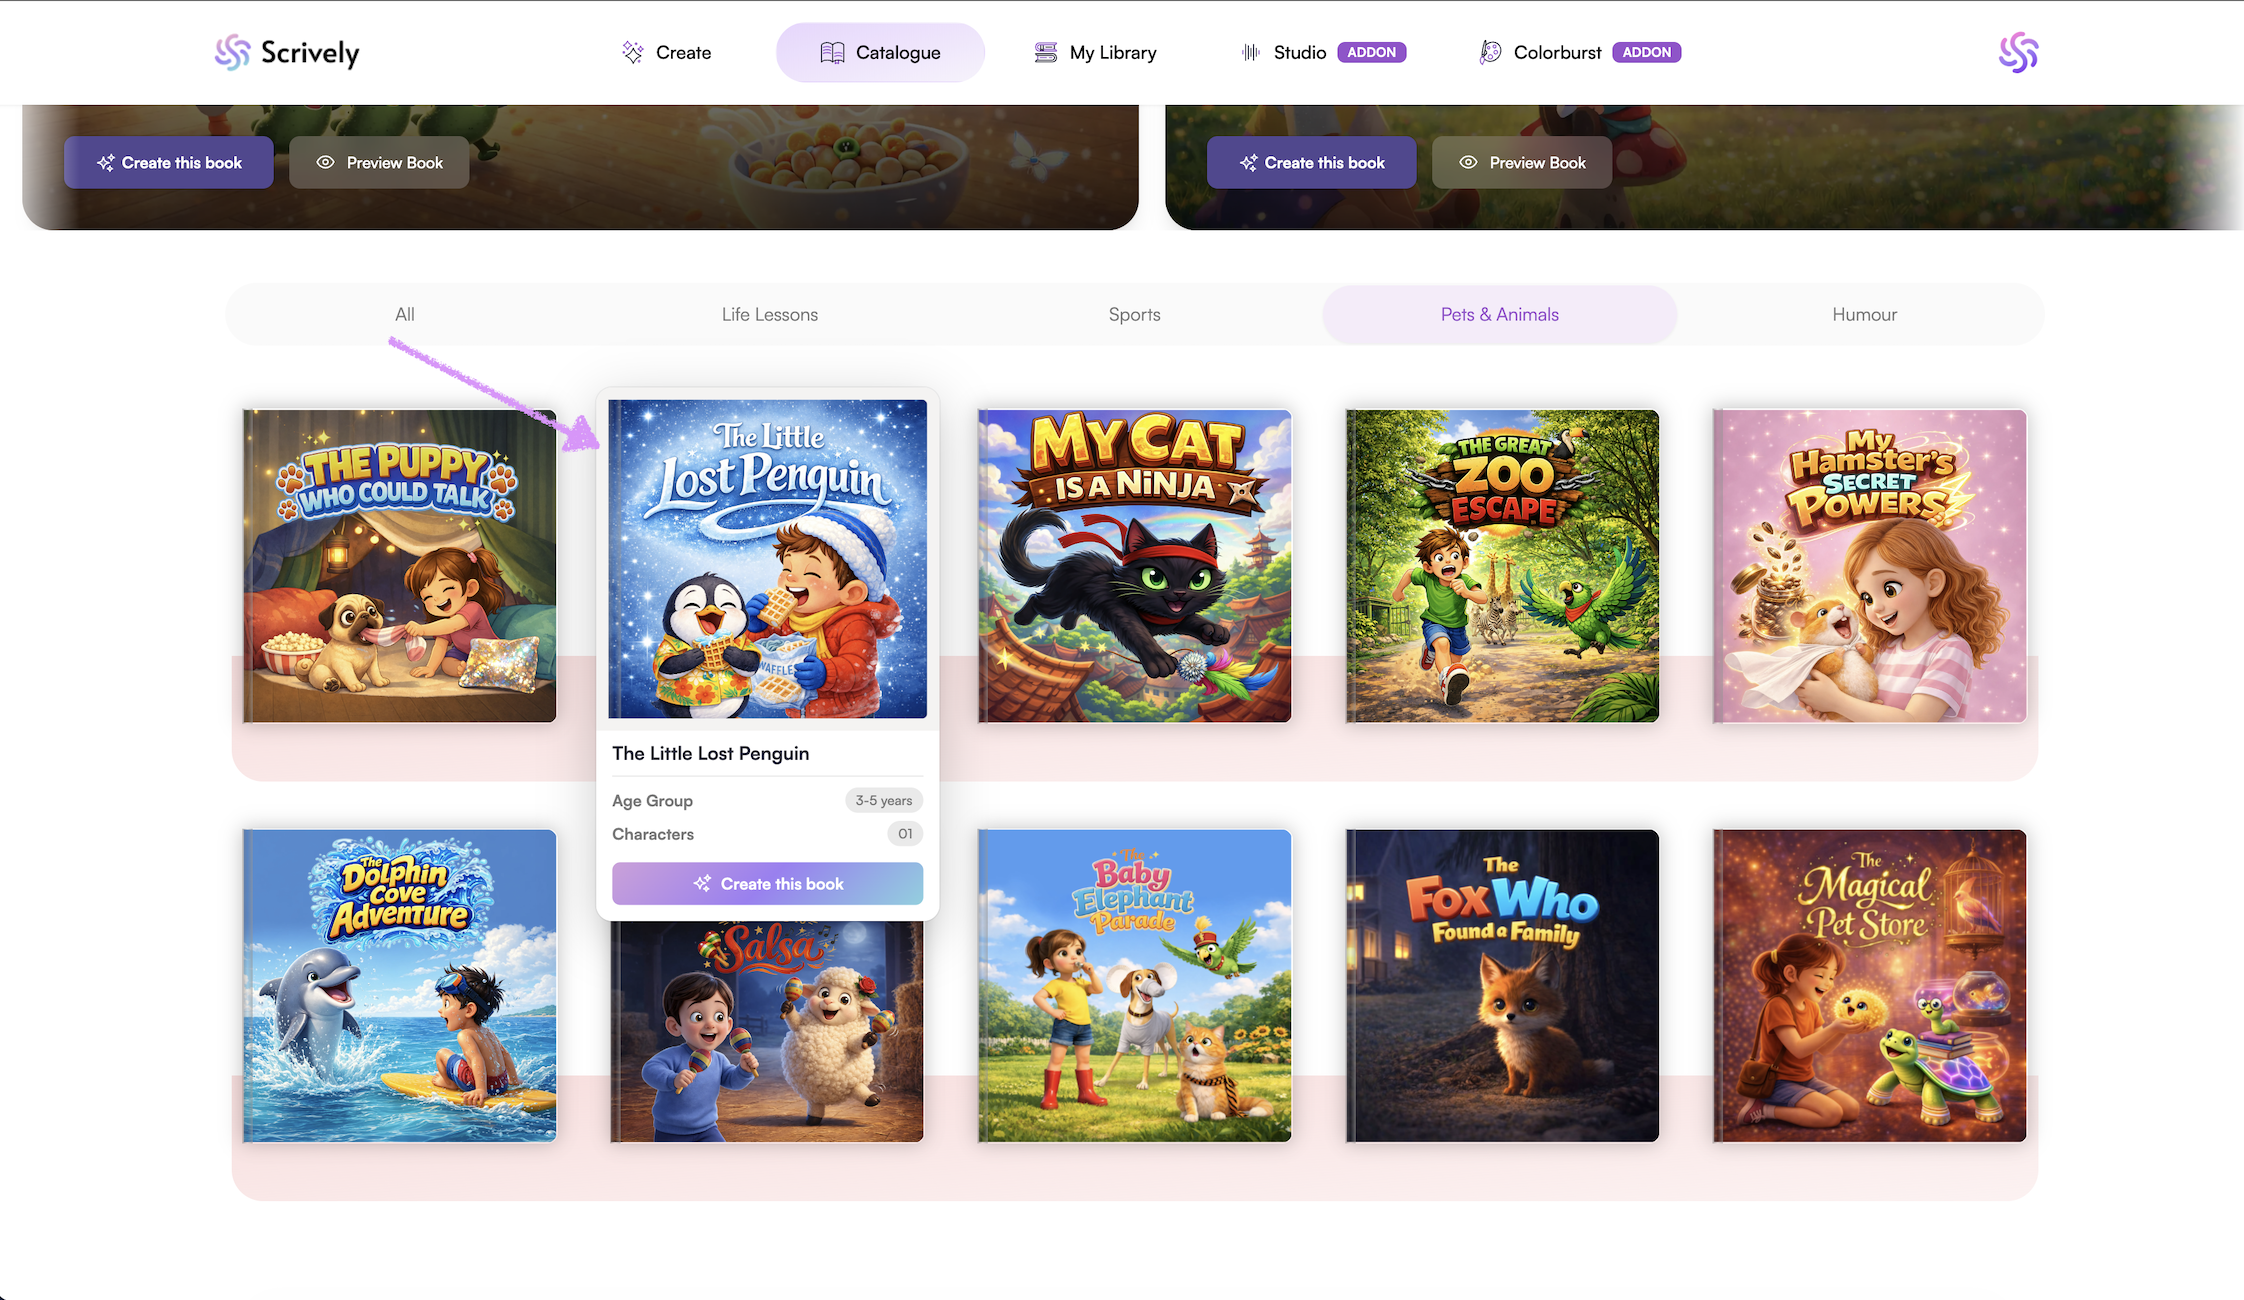This screenshot has width=2244, height=1300.
Task: Click right banner Preview Book button
Action: click(x=1521, y=162)
